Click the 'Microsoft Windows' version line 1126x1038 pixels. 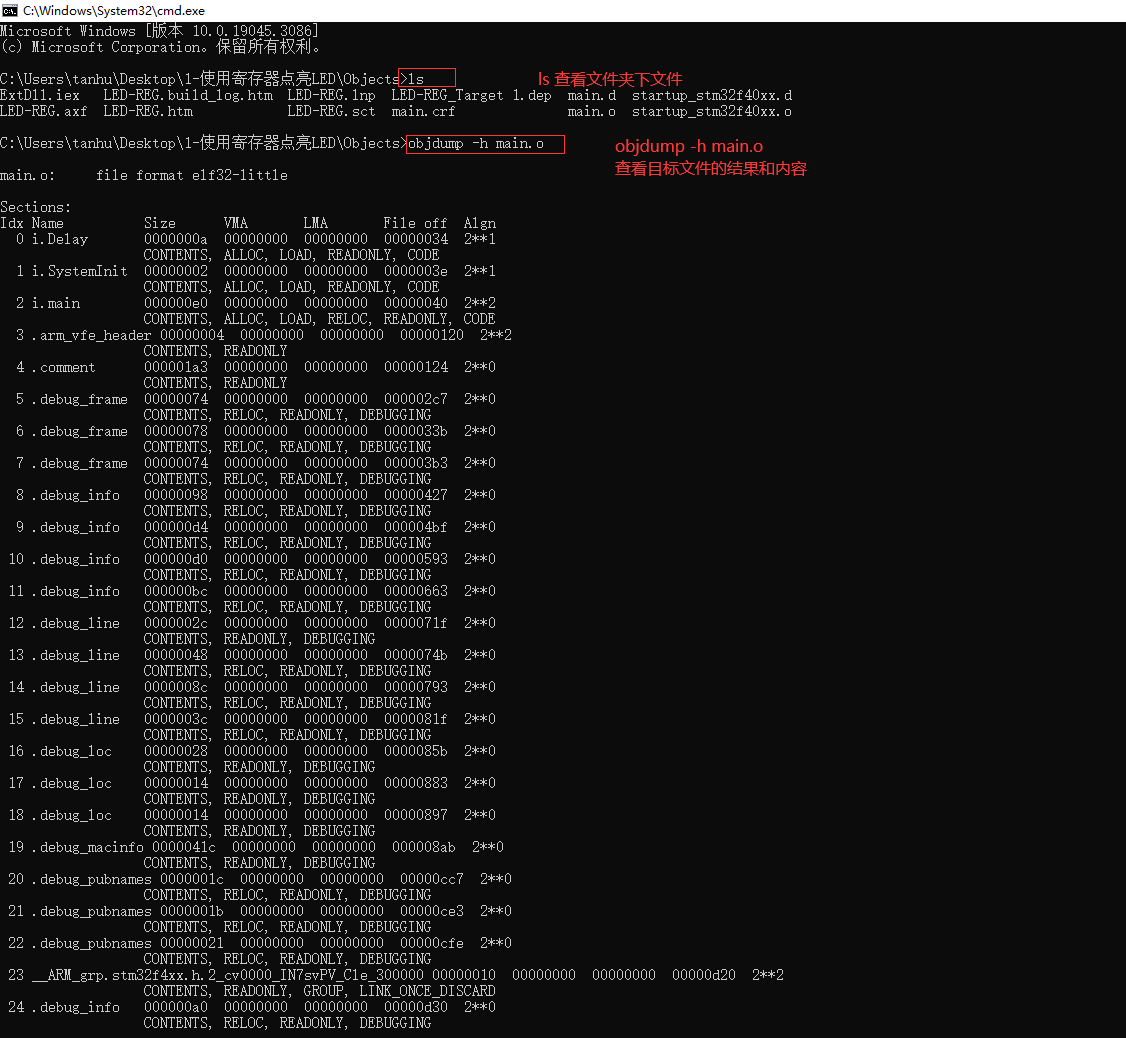pos(159,32)
